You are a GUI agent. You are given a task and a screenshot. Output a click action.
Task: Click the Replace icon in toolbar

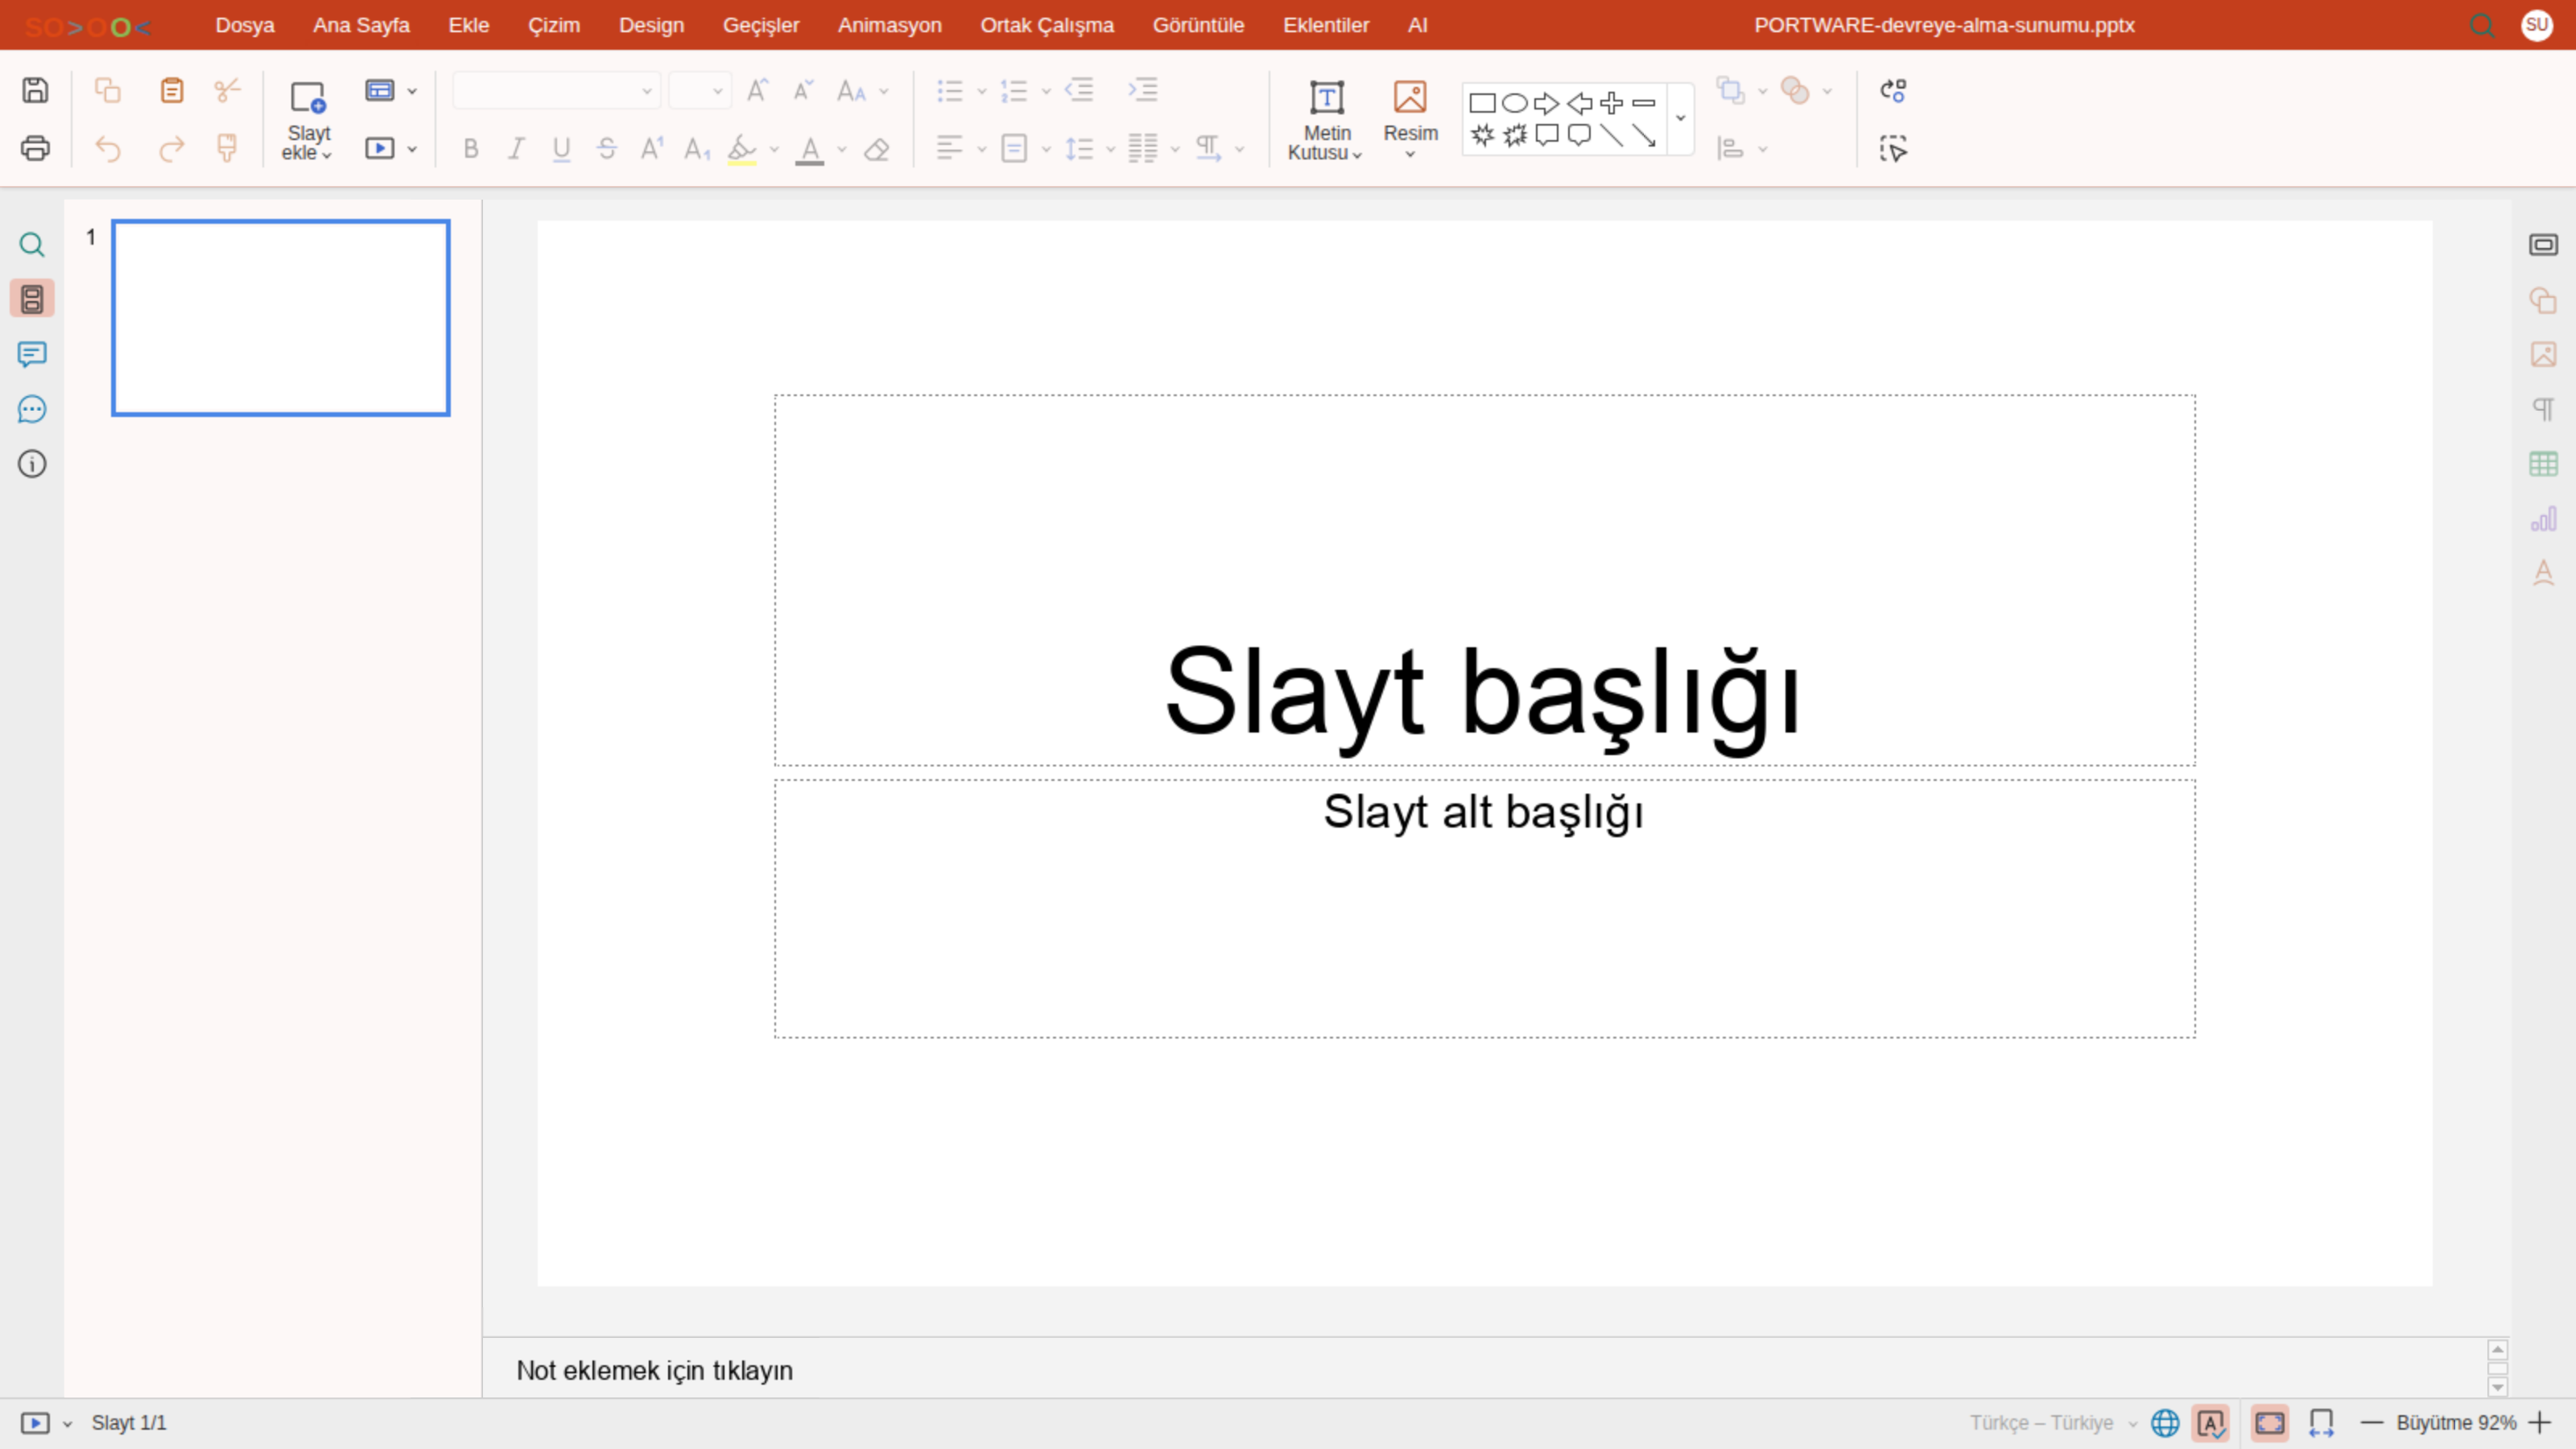(x=1893, y=90)
